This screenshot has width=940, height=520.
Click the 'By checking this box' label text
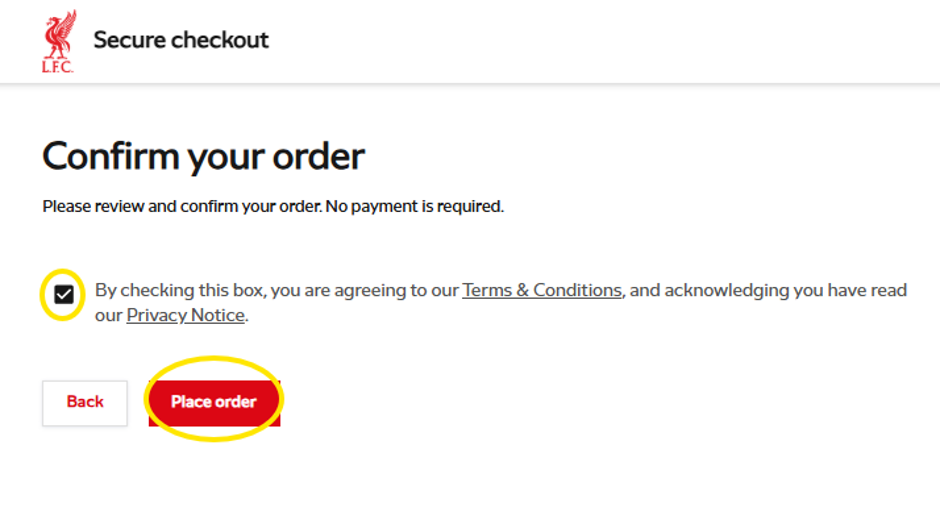click(179, 290)
